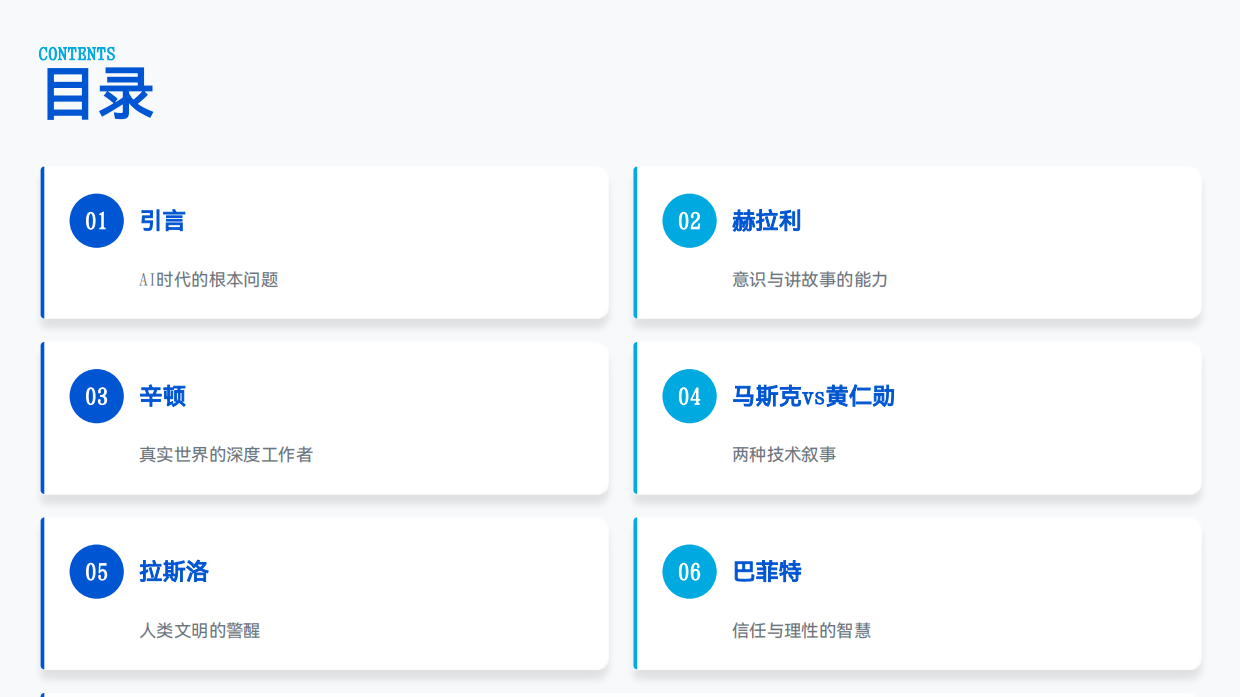Click the circular 03 number badge
Image resolution: width=1240 pixels, height=697 pixels.
click(96, 396)
